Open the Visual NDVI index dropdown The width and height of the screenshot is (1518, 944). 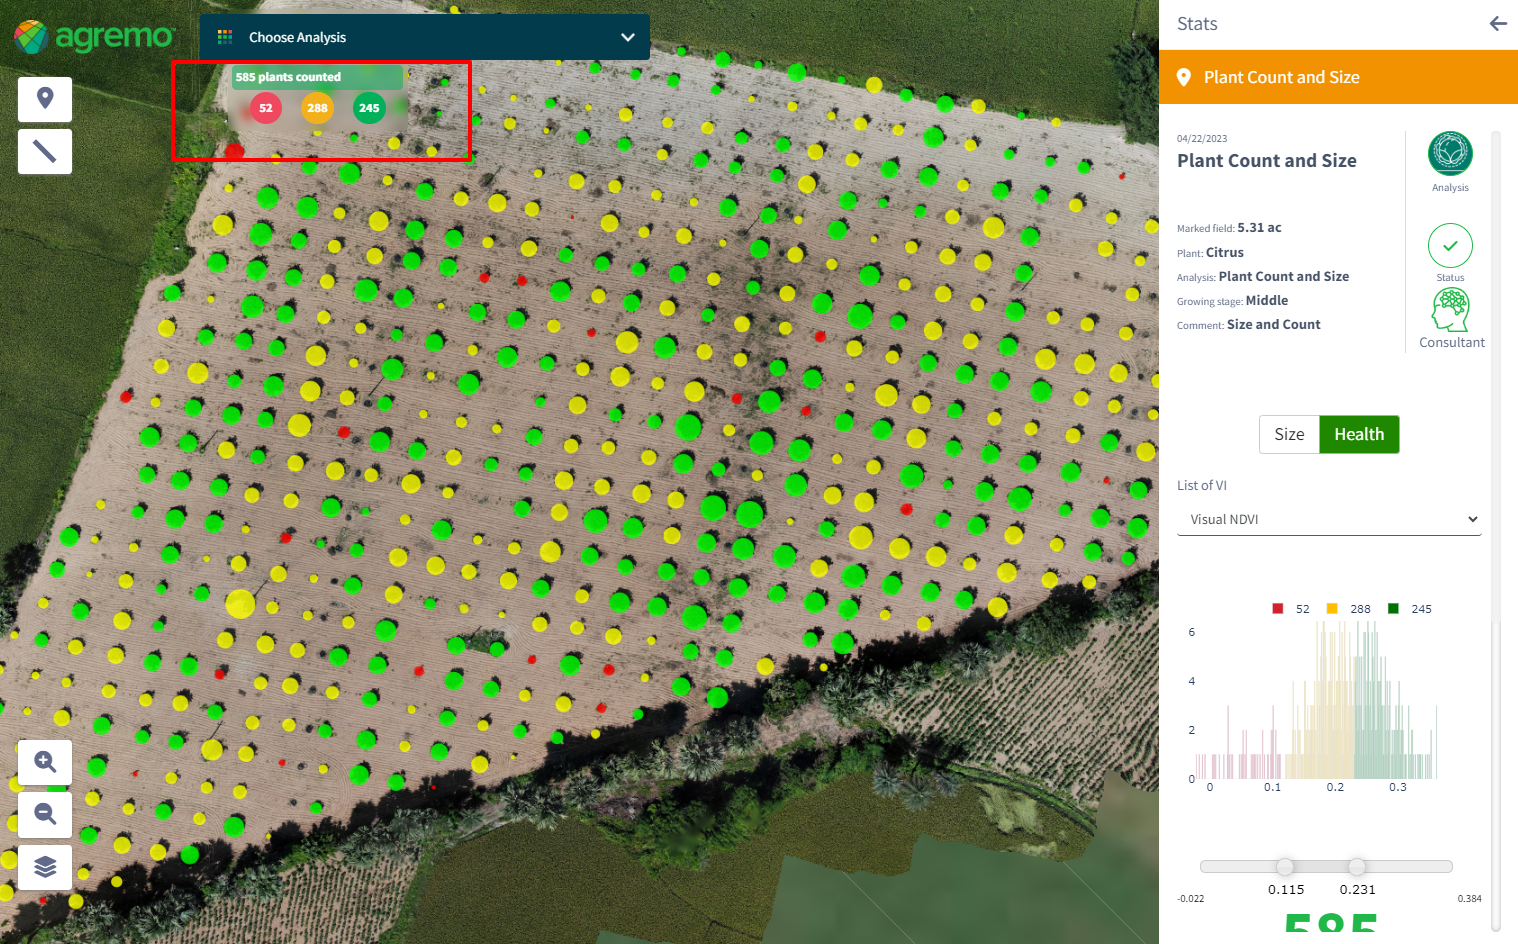[1328, 519]
